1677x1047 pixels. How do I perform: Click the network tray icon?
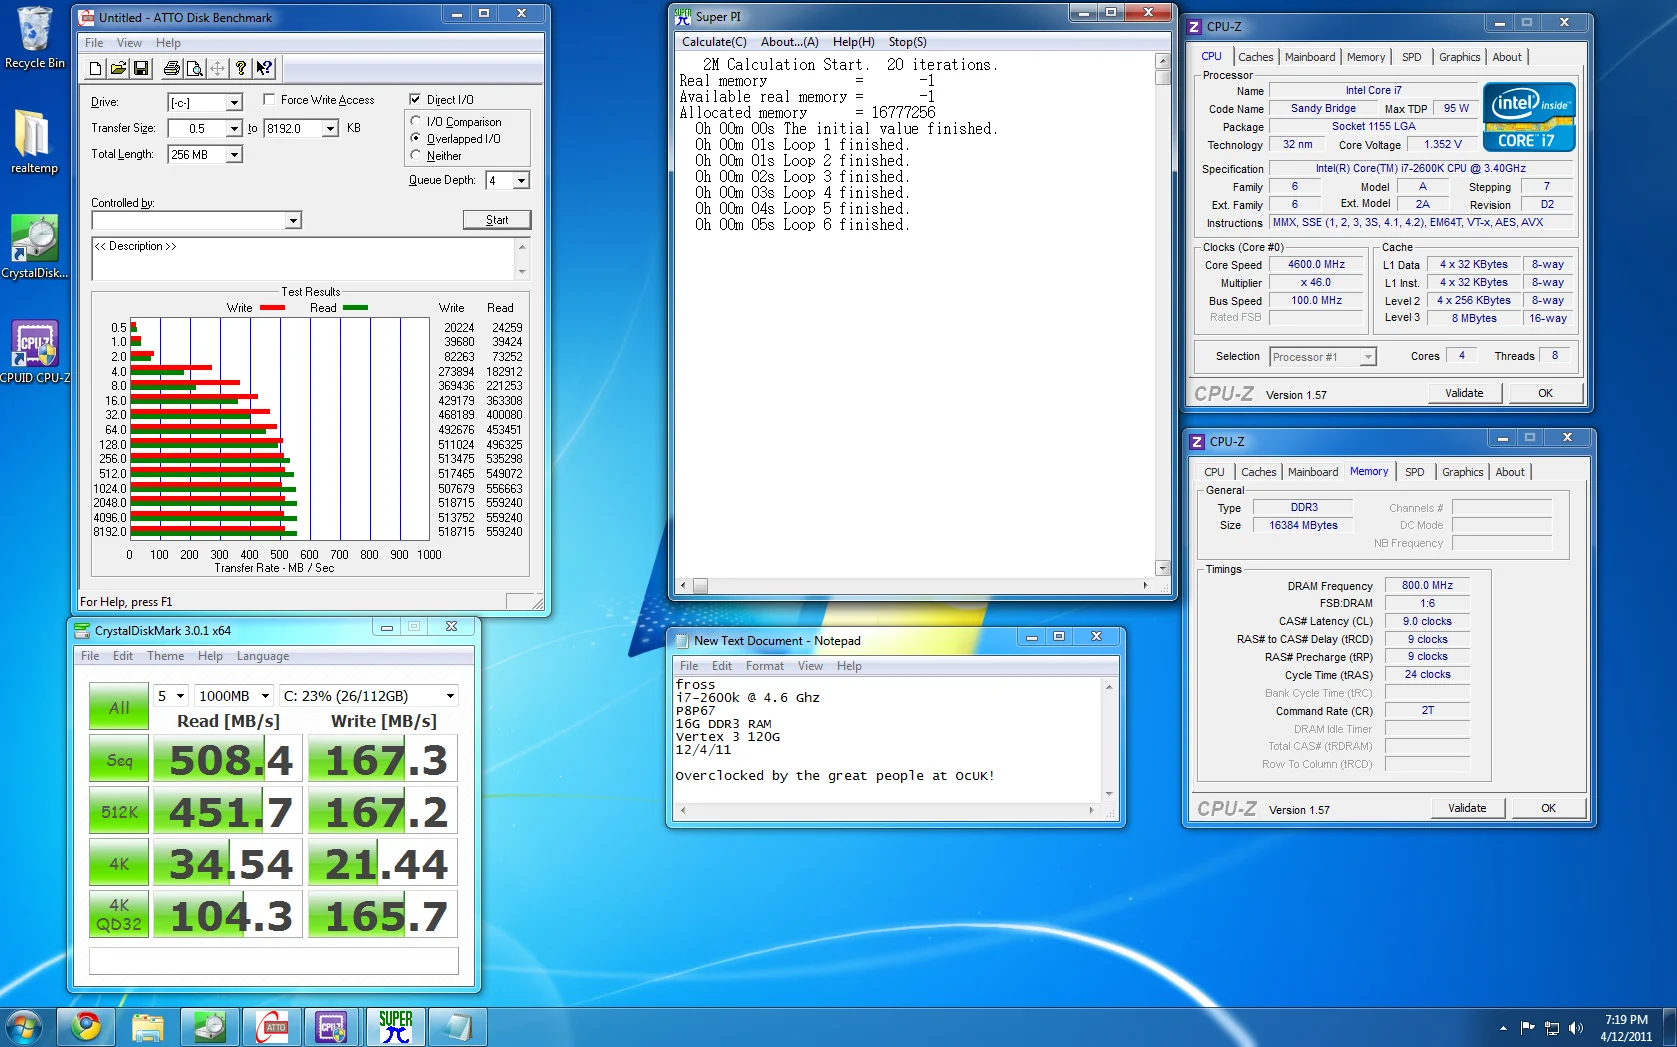tap(1552, 1027)
